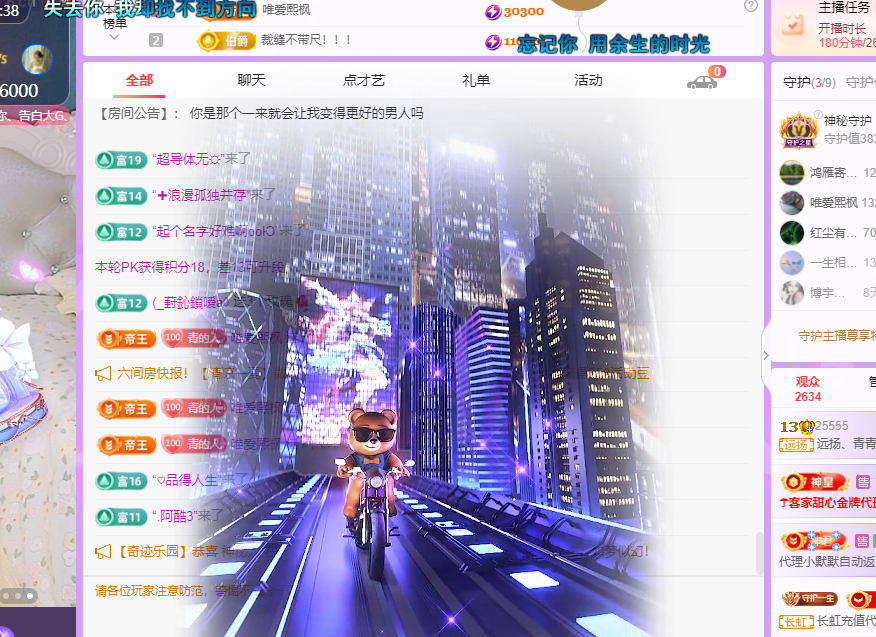Viewport: 876px width, 637px height.
Task: Open 唯爱熙枫 guardian avatar in the list
Action: [792, 203]
